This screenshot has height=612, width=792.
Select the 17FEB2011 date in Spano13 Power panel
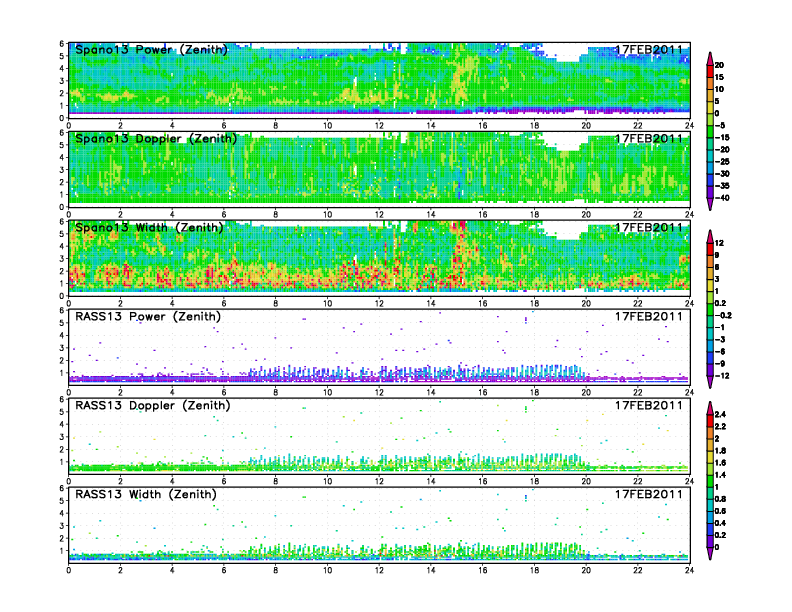(649, 49)
